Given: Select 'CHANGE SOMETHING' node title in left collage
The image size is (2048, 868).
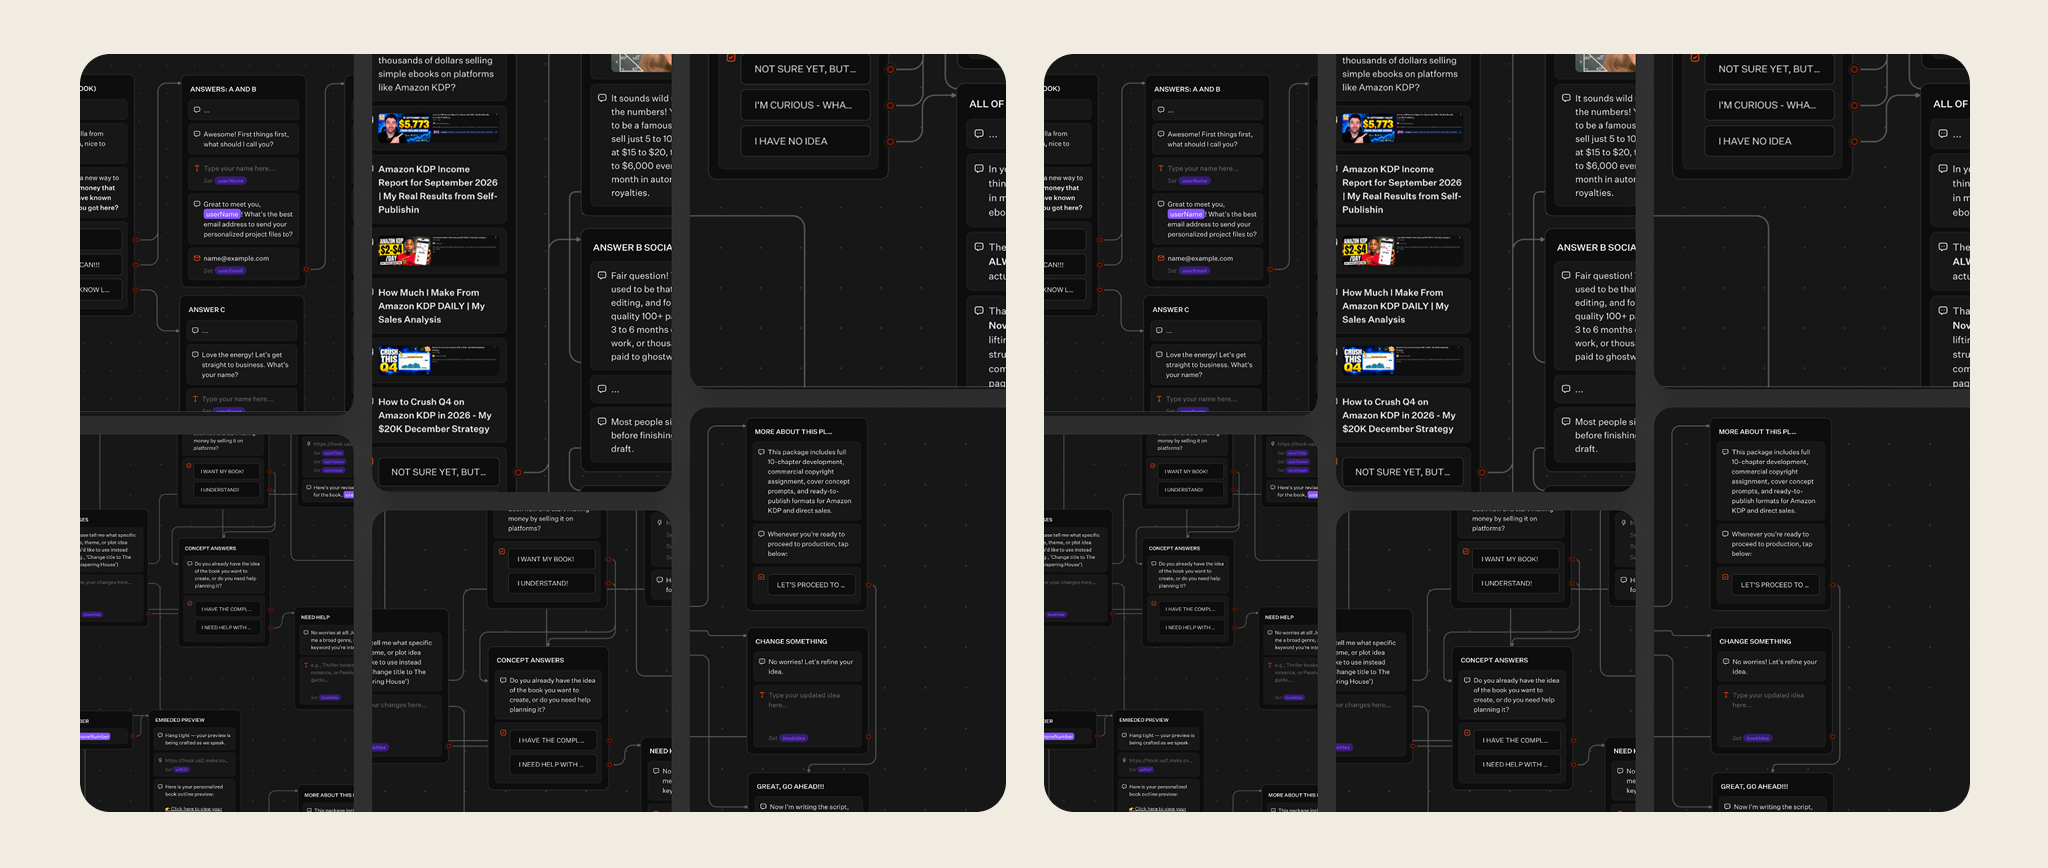Looking at the screenshot, I should (791, 641).
